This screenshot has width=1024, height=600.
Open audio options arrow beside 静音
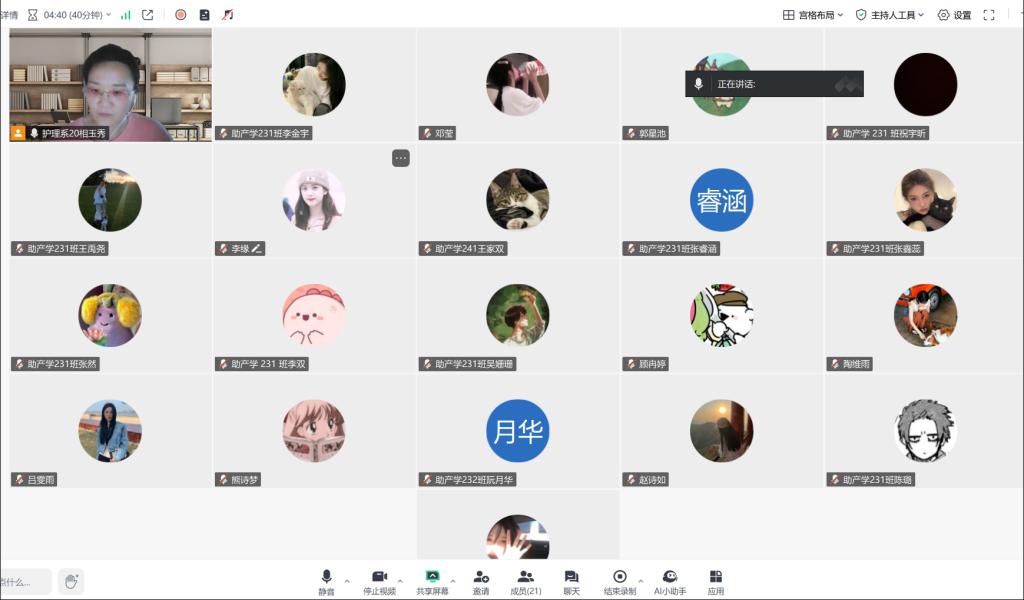click(x=347, y=581)
